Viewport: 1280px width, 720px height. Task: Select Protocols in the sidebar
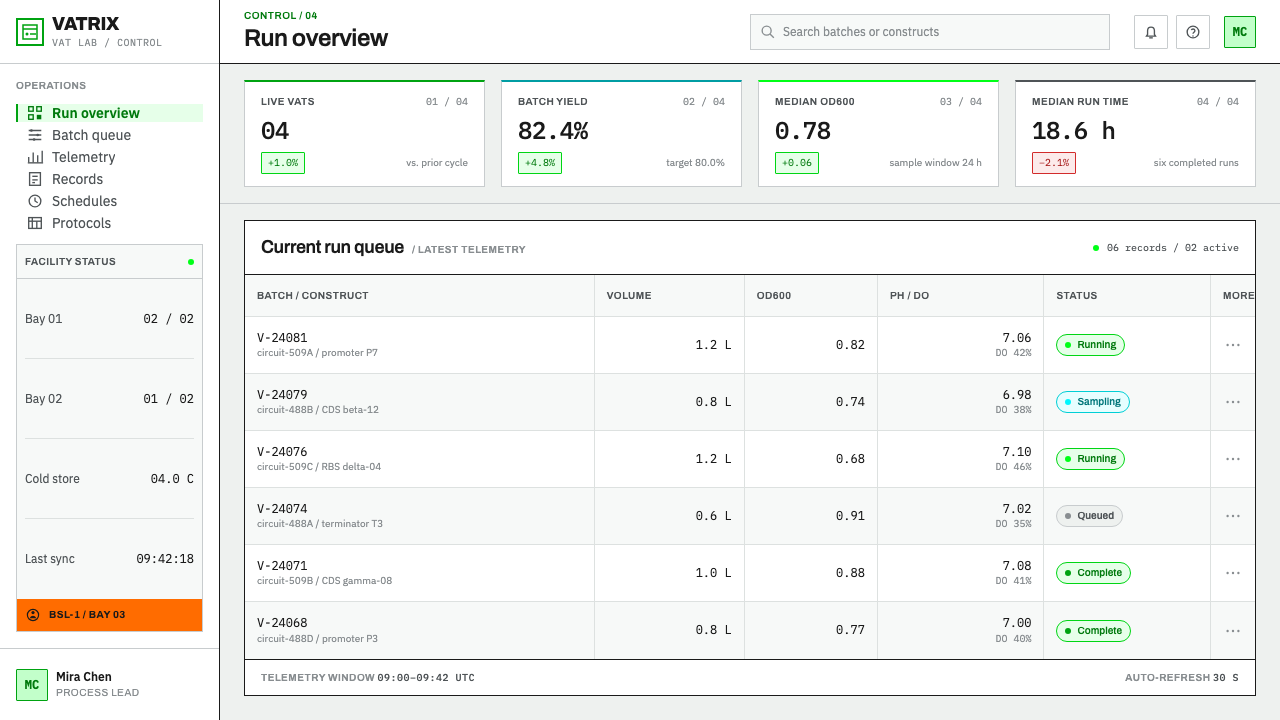(x=110, y=223)
